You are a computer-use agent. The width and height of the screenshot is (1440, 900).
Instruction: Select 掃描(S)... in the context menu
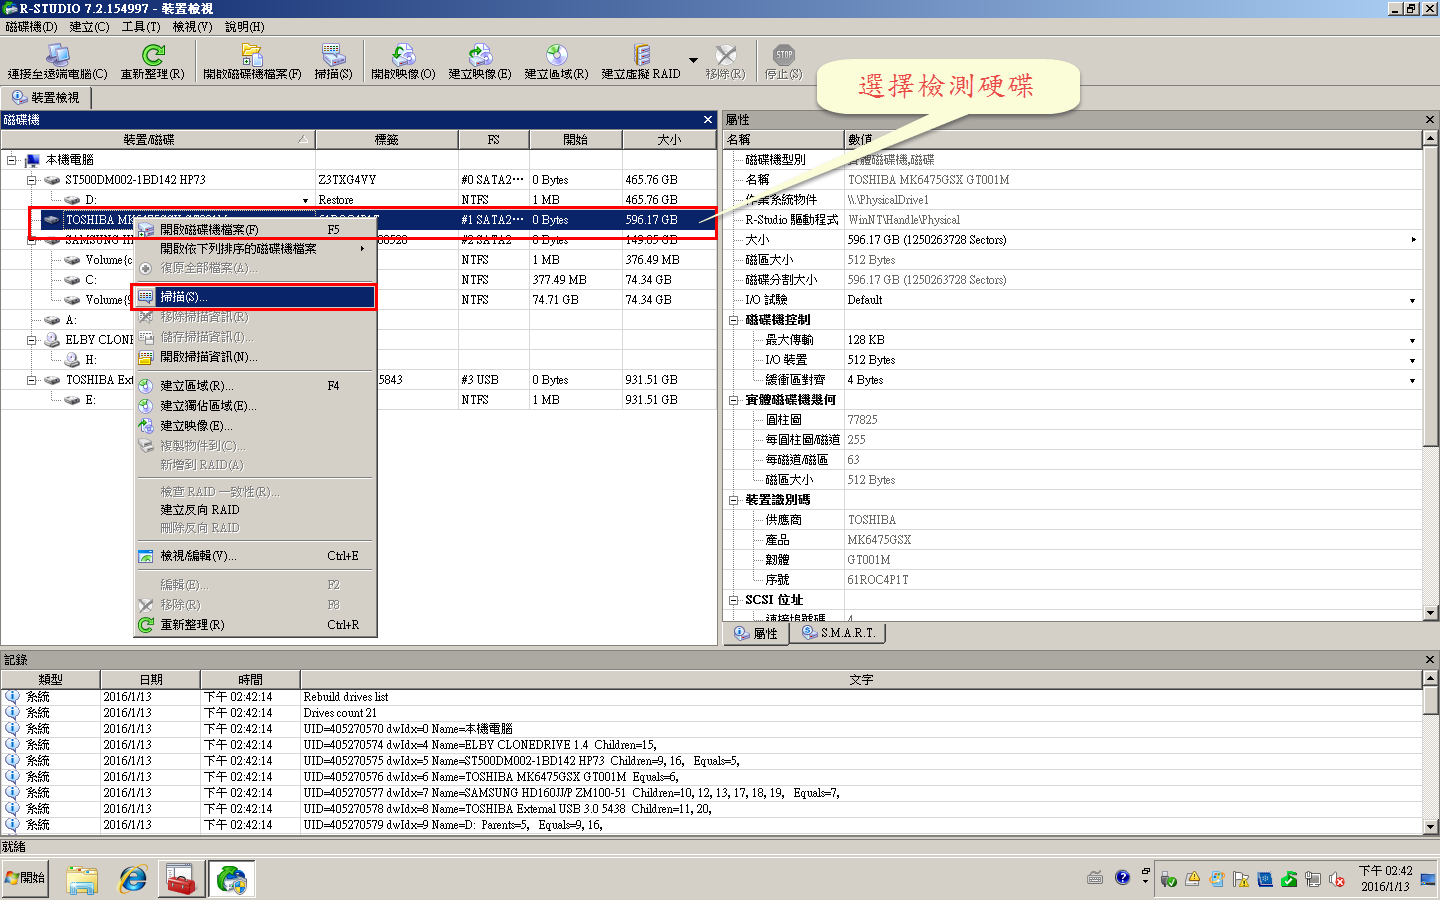184,297
